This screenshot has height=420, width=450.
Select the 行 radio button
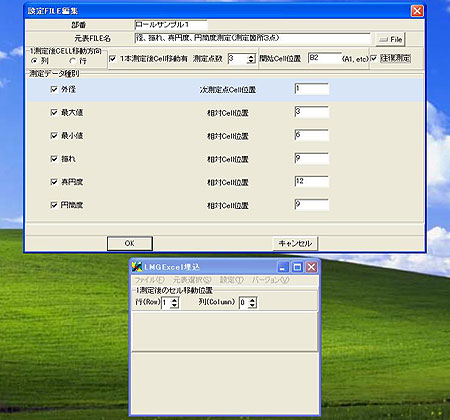[x=72, y=61]
